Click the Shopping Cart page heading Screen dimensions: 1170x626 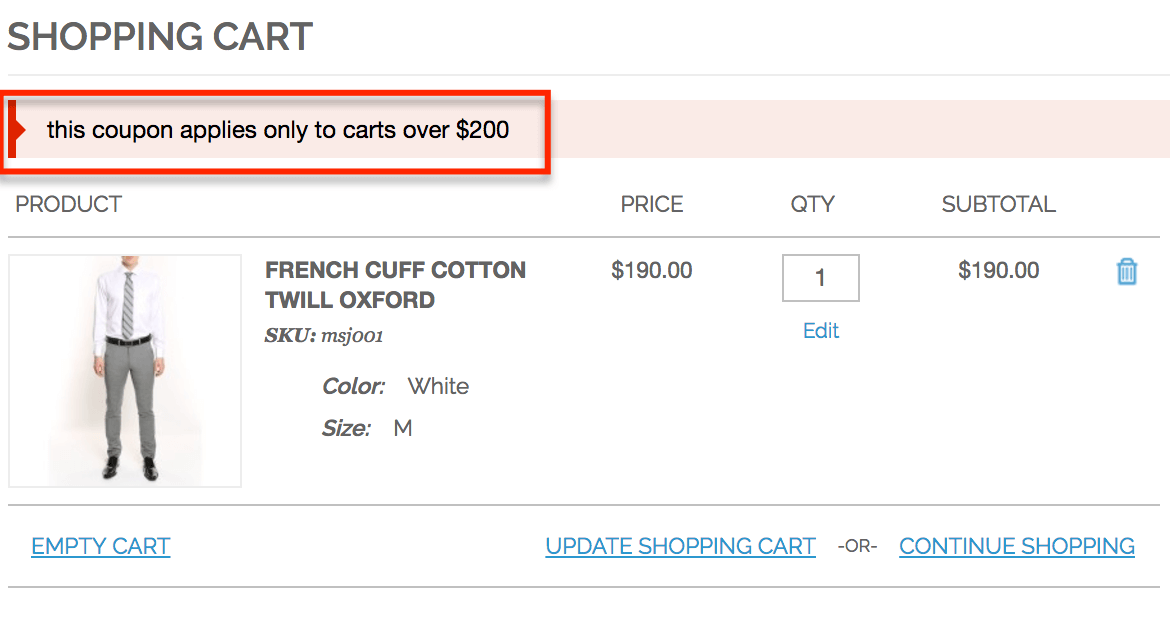(160, 37)
